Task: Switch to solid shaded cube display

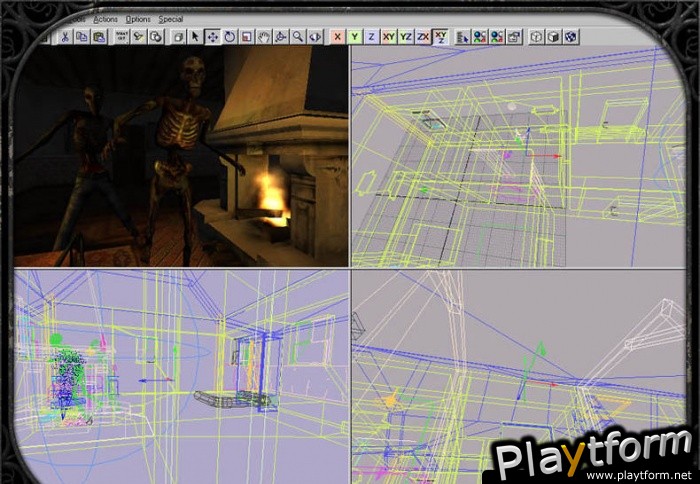Action: pyautogui.click(x=554, y=37)
